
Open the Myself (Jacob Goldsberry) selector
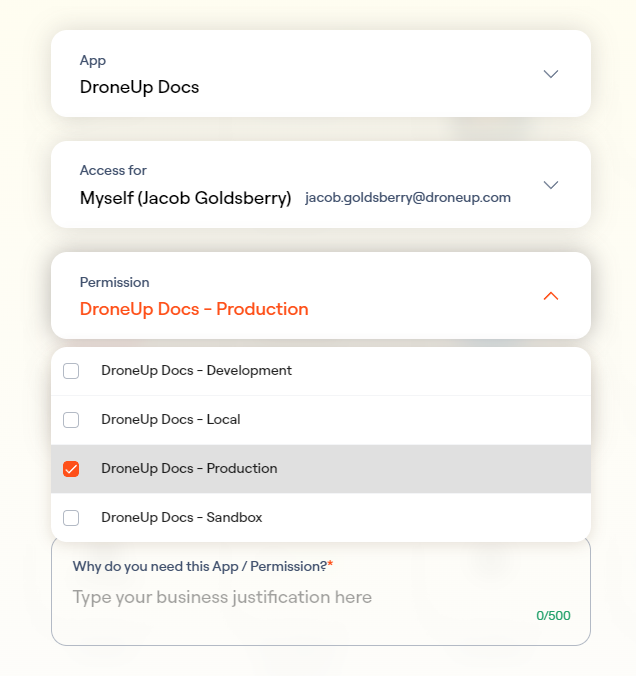click(321, 185)
